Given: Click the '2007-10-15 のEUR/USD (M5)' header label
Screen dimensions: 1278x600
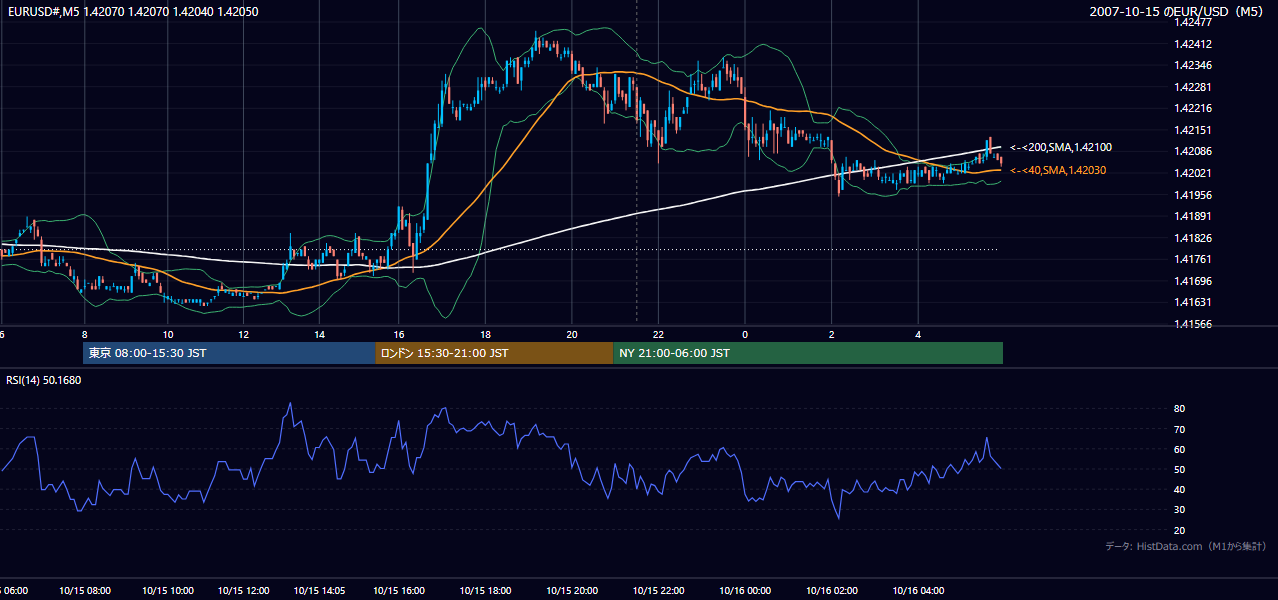Looking at the screenshot, I should pyautogui.click(x=1177, y=12).
